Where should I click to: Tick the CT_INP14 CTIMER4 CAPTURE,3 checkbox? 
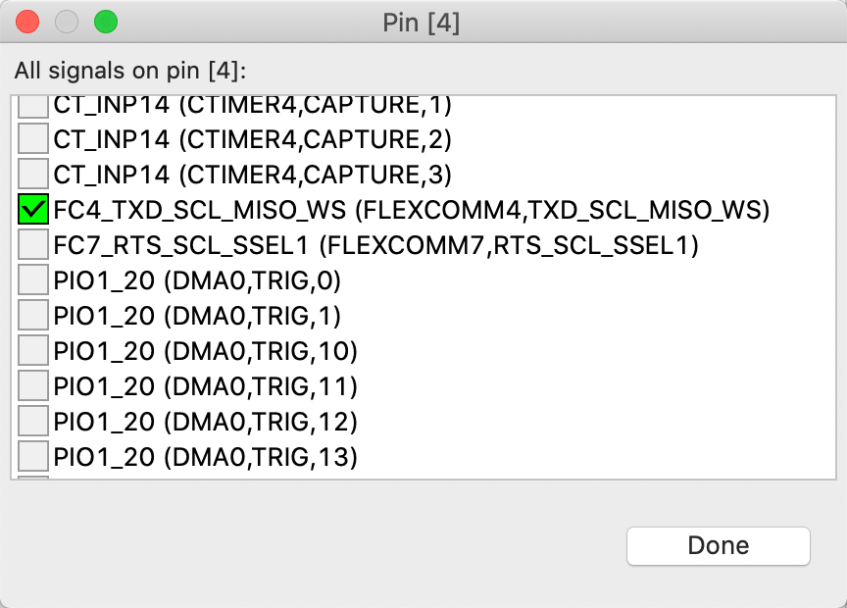click(x=33, y=174)
